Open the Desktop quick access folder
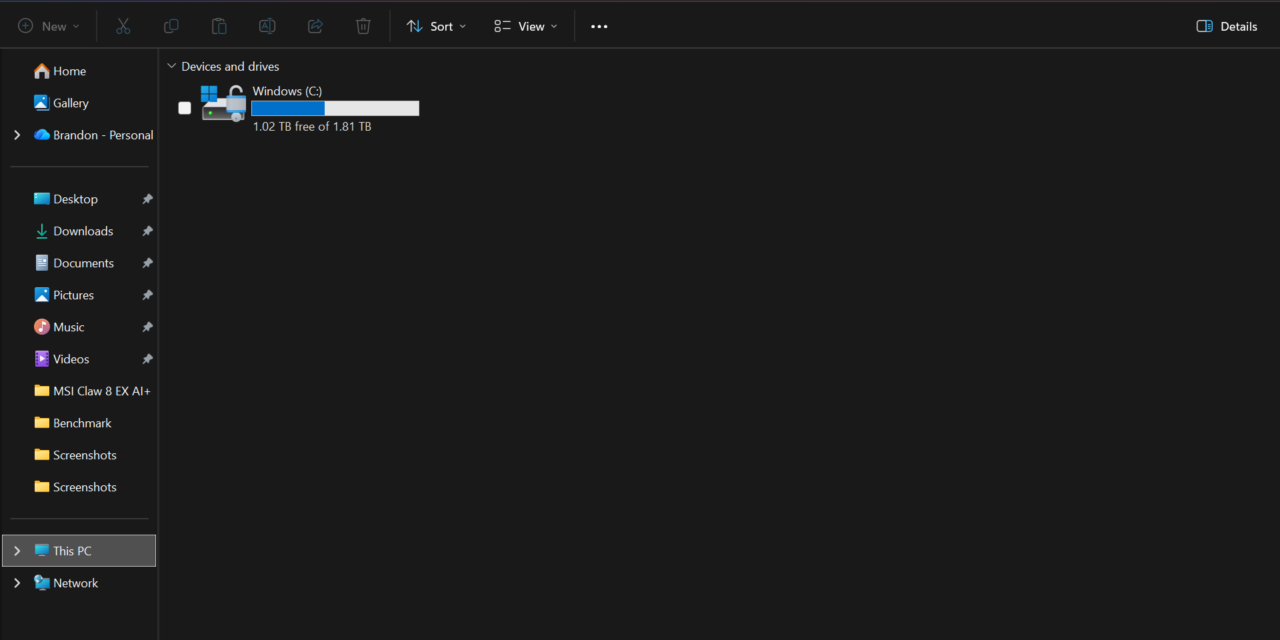 (x=66, y=199)
